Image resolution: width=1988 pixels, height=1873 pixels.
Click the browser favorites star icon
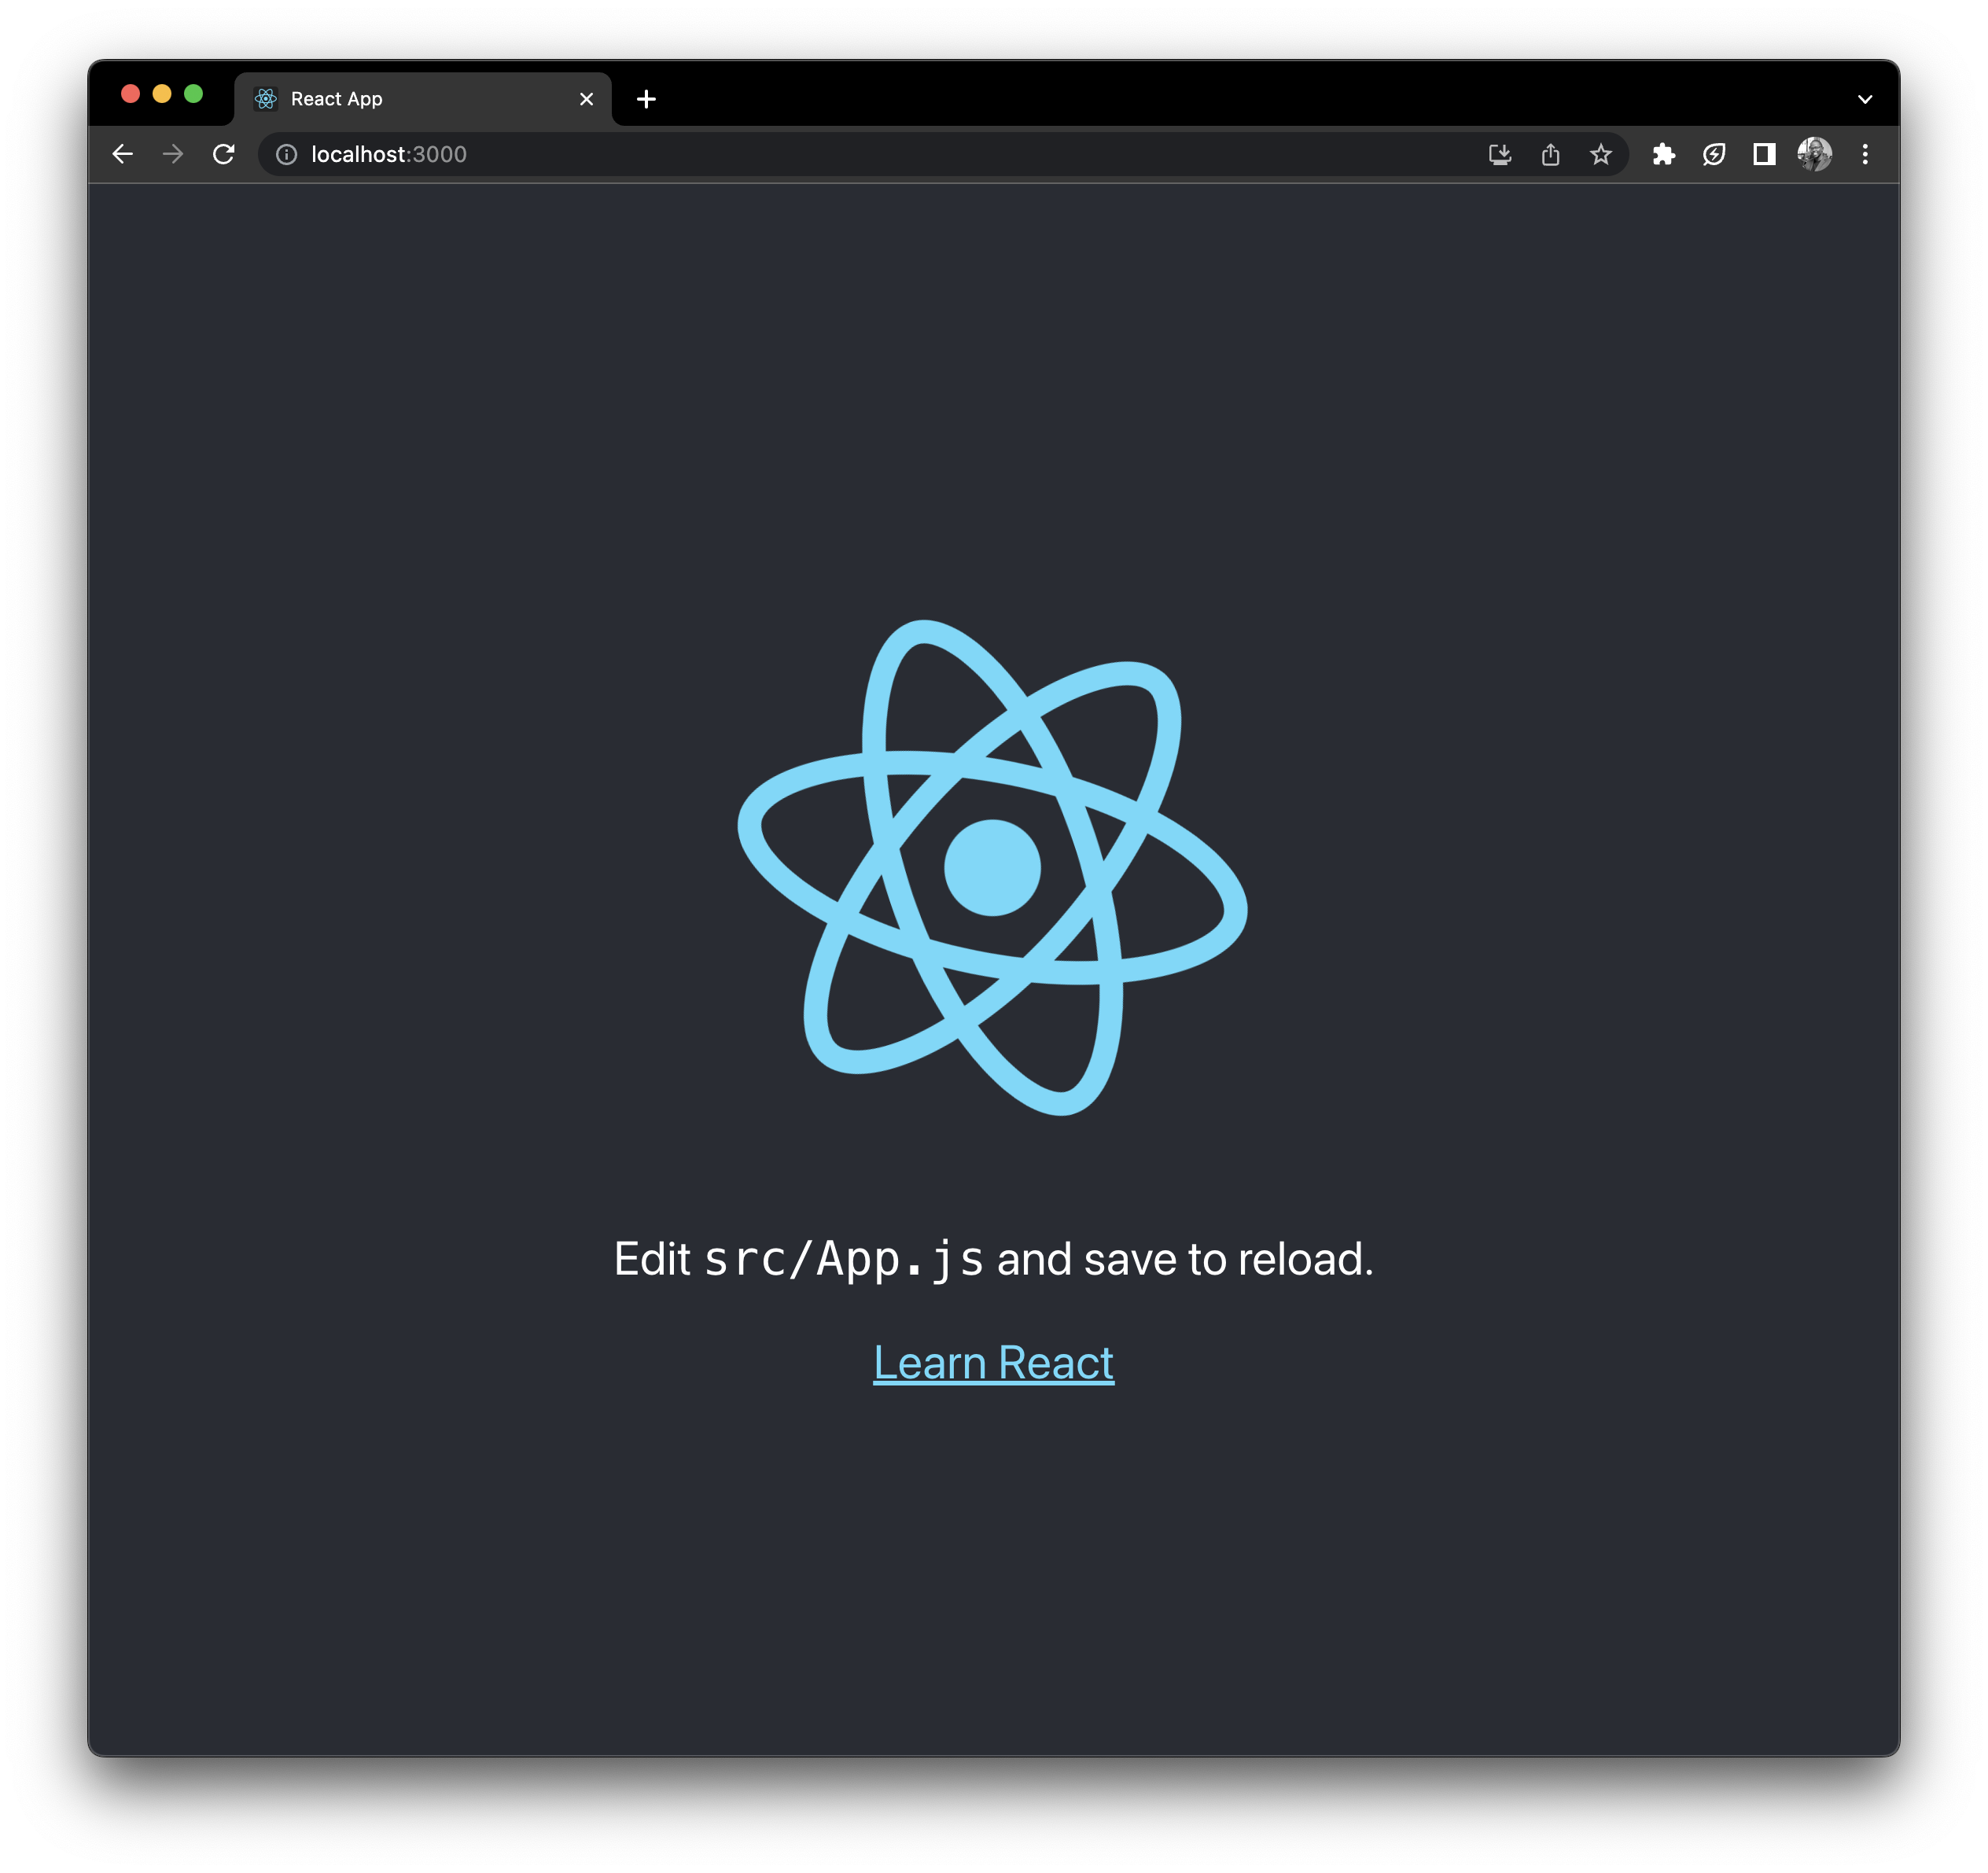click(1600, 153)
